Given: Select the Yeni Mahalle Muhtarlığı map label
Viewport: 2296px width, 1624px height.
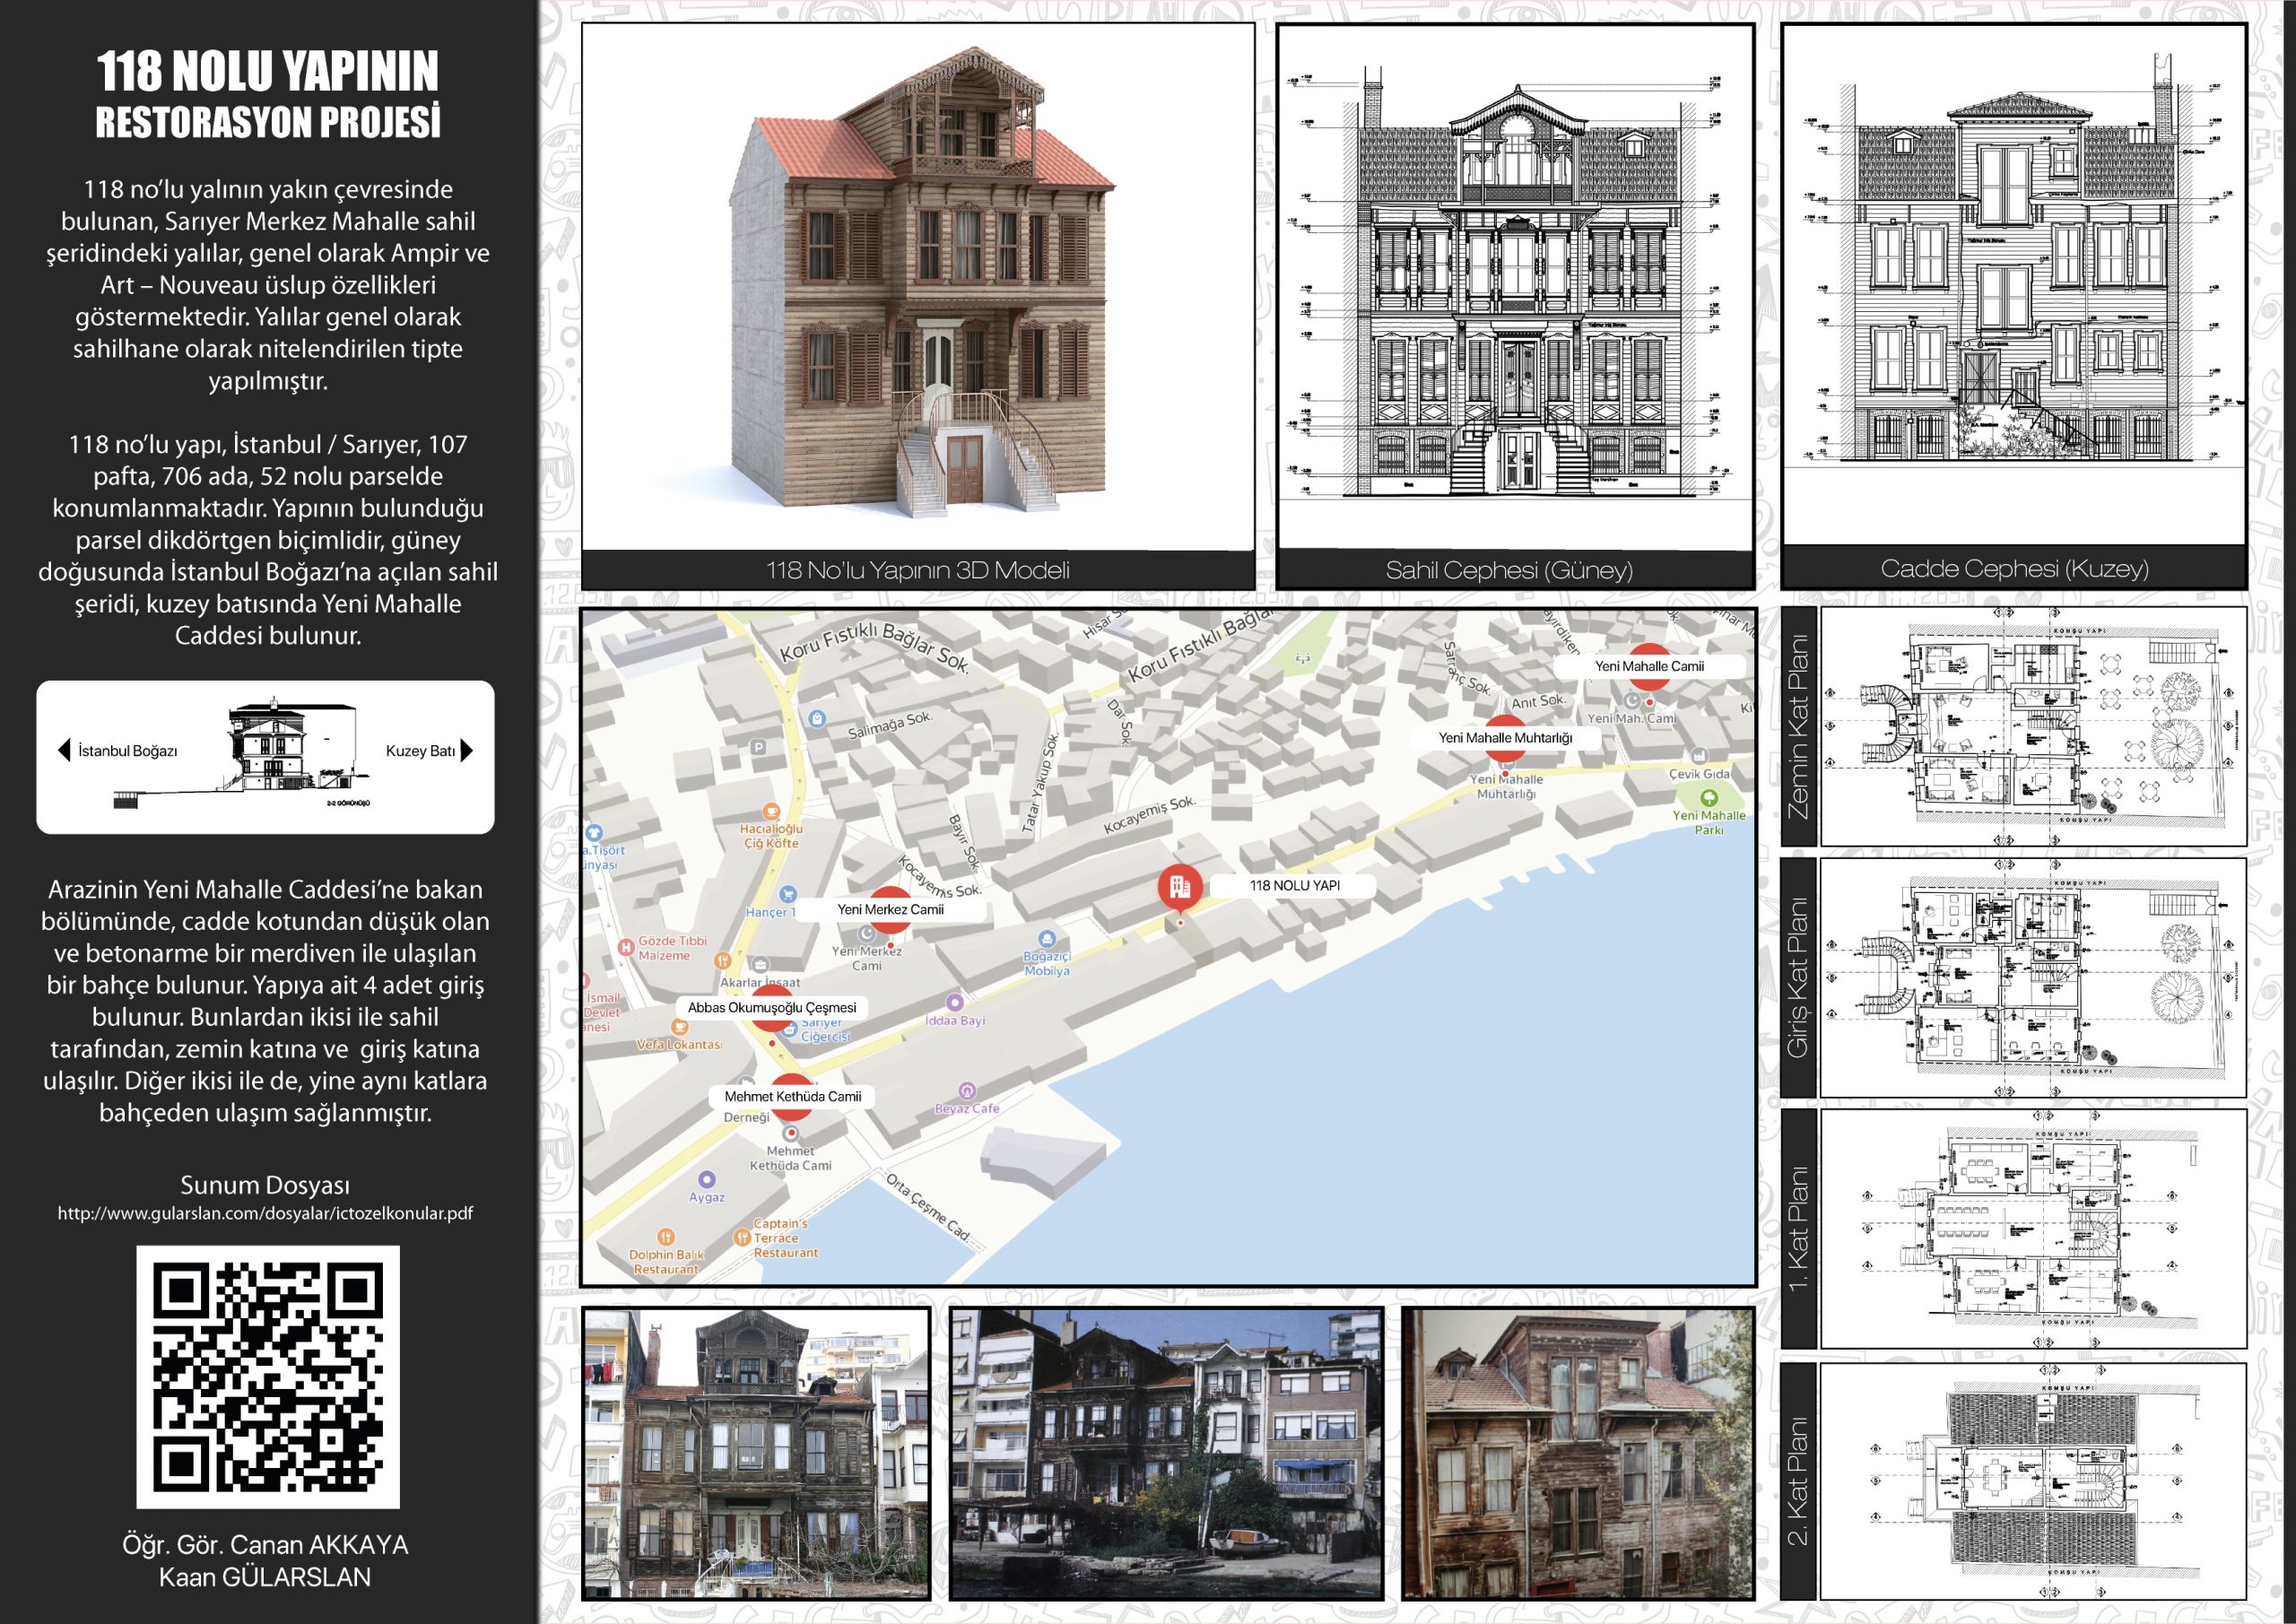Looking at the screenshot, I should click(x=1505, y=738).
